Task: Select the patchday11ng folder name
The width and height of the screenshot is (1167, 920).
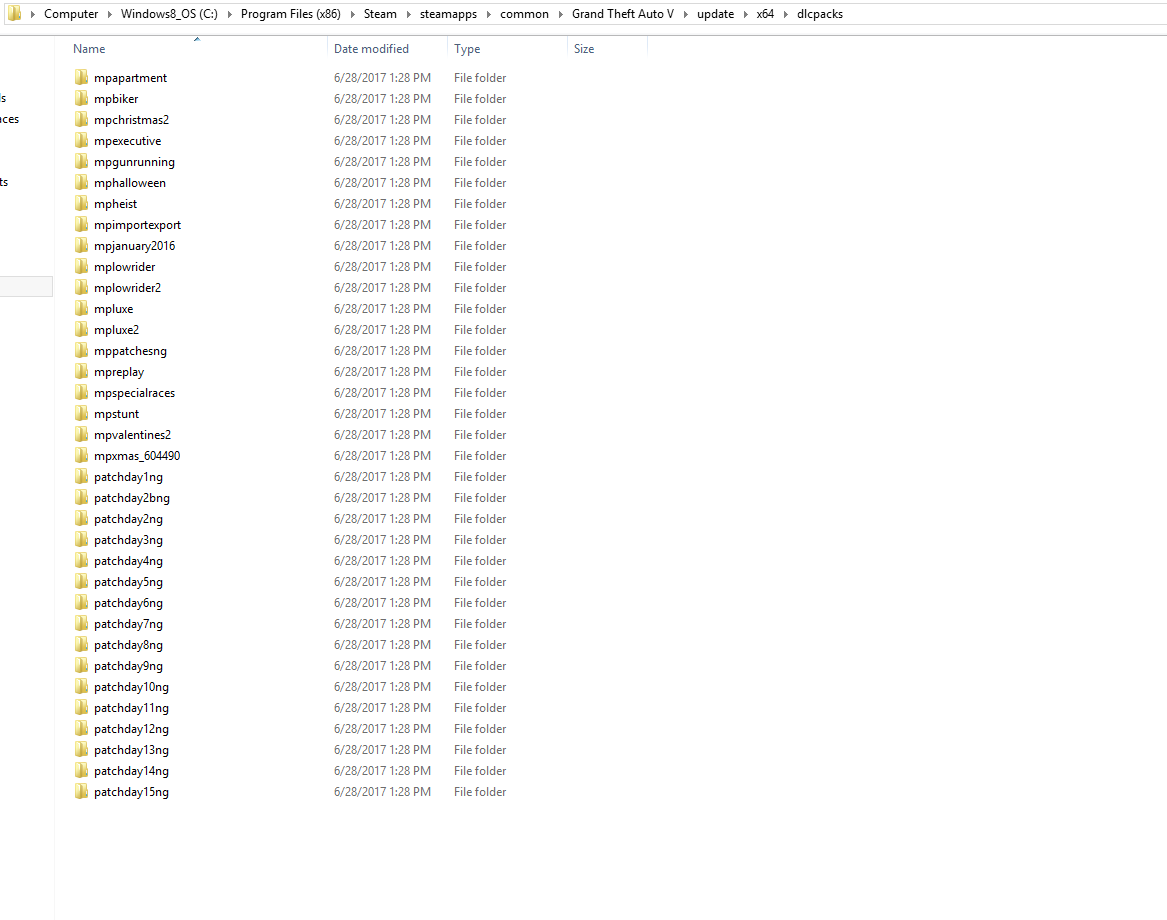Action: pos(131,708)
